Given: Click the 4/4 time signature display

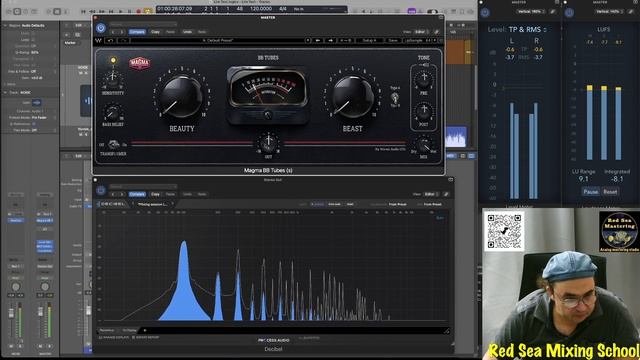Looking at the screenshot, I should click(x=282, y=9).
